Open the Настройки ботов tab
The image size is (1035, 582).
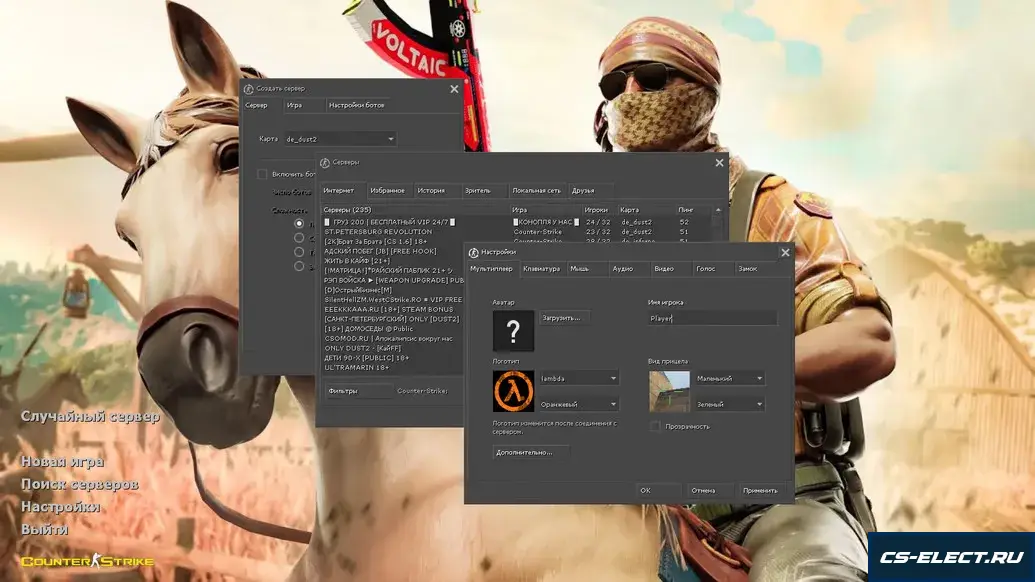[356, 105]
